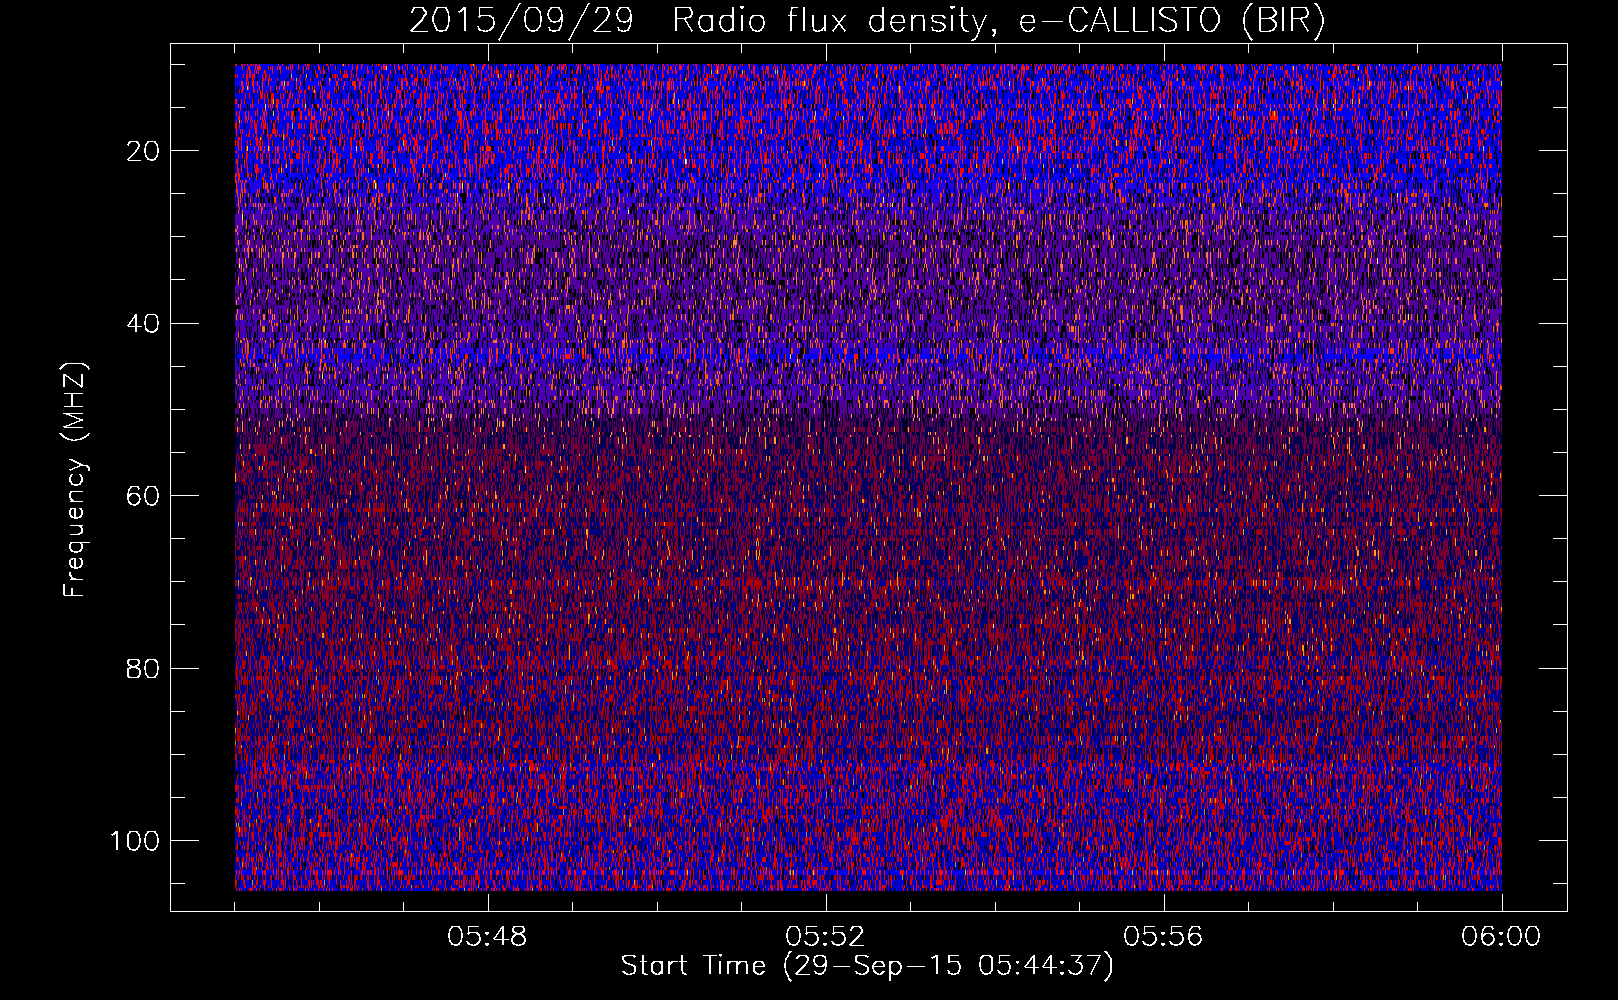Click the 20 MHz frequency tick label

(143, 151)
